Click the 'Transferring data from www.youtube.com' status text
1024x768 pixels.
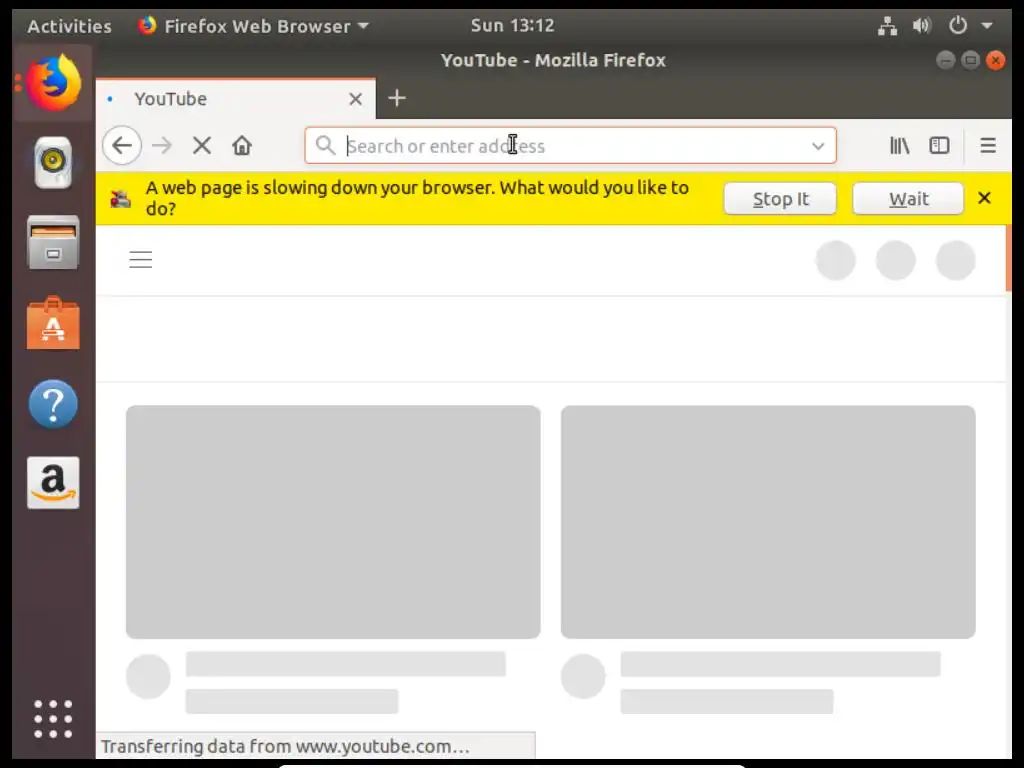tap(285, 746)
